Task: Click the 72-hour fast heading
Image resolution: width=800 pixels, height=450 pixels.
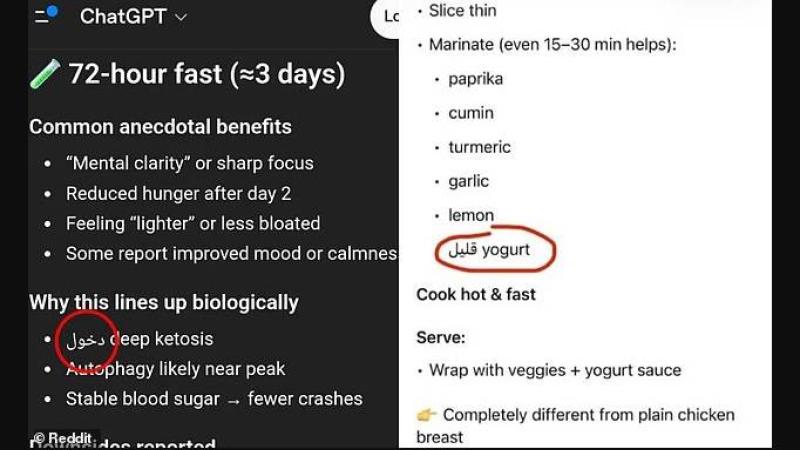Action: pos(206,74)
